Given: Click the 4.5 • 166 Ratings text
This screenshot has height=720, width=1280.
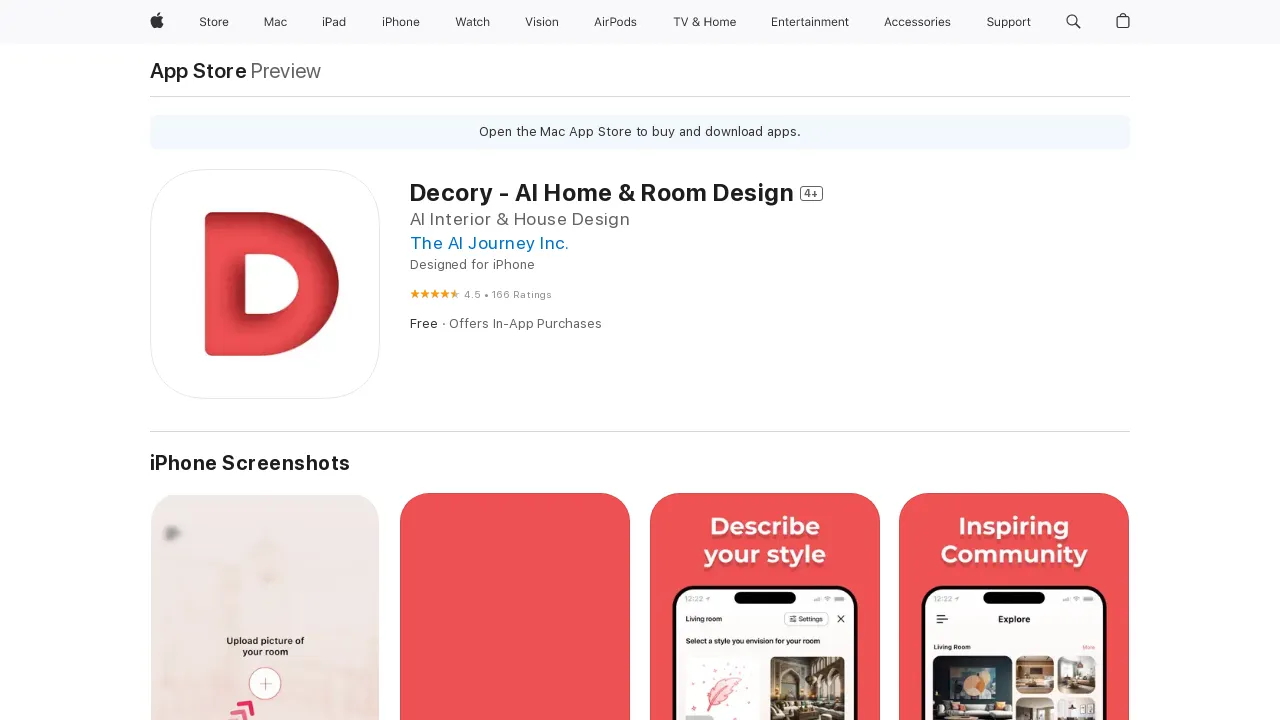Looking at the screenshot, I should coord(508,295).
